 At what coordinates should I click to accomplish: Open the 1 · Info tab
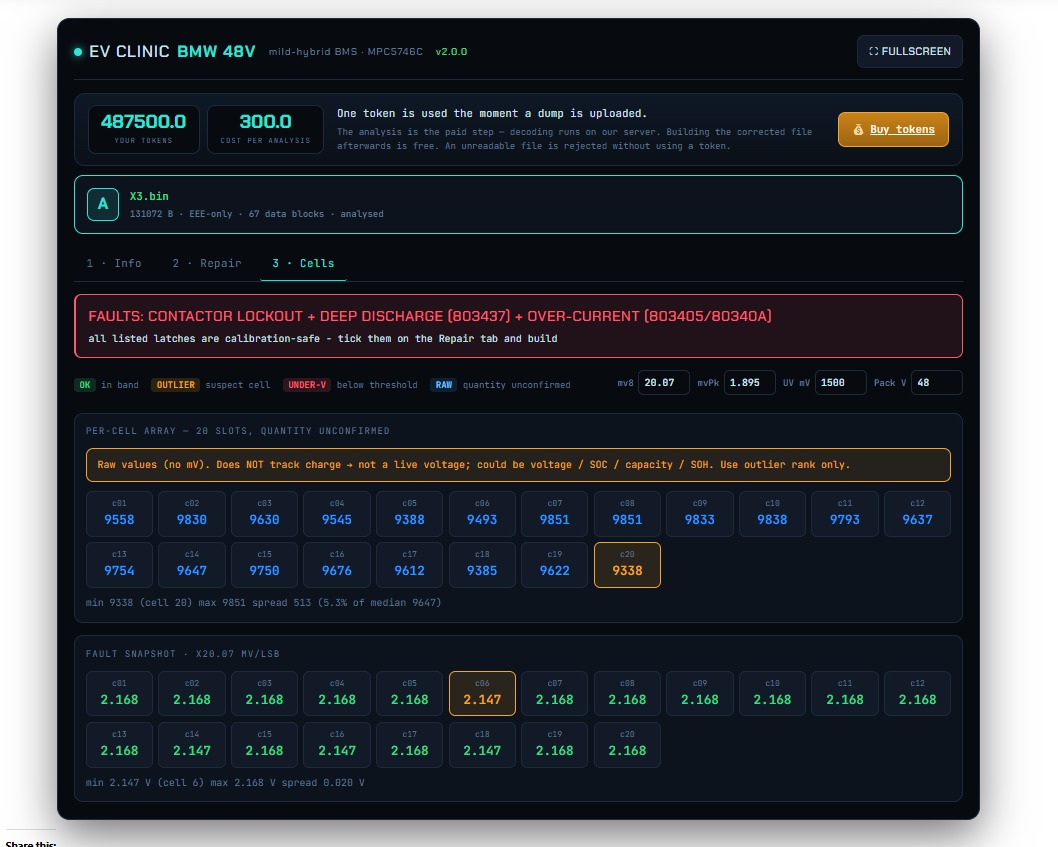(x=114, y=263)
